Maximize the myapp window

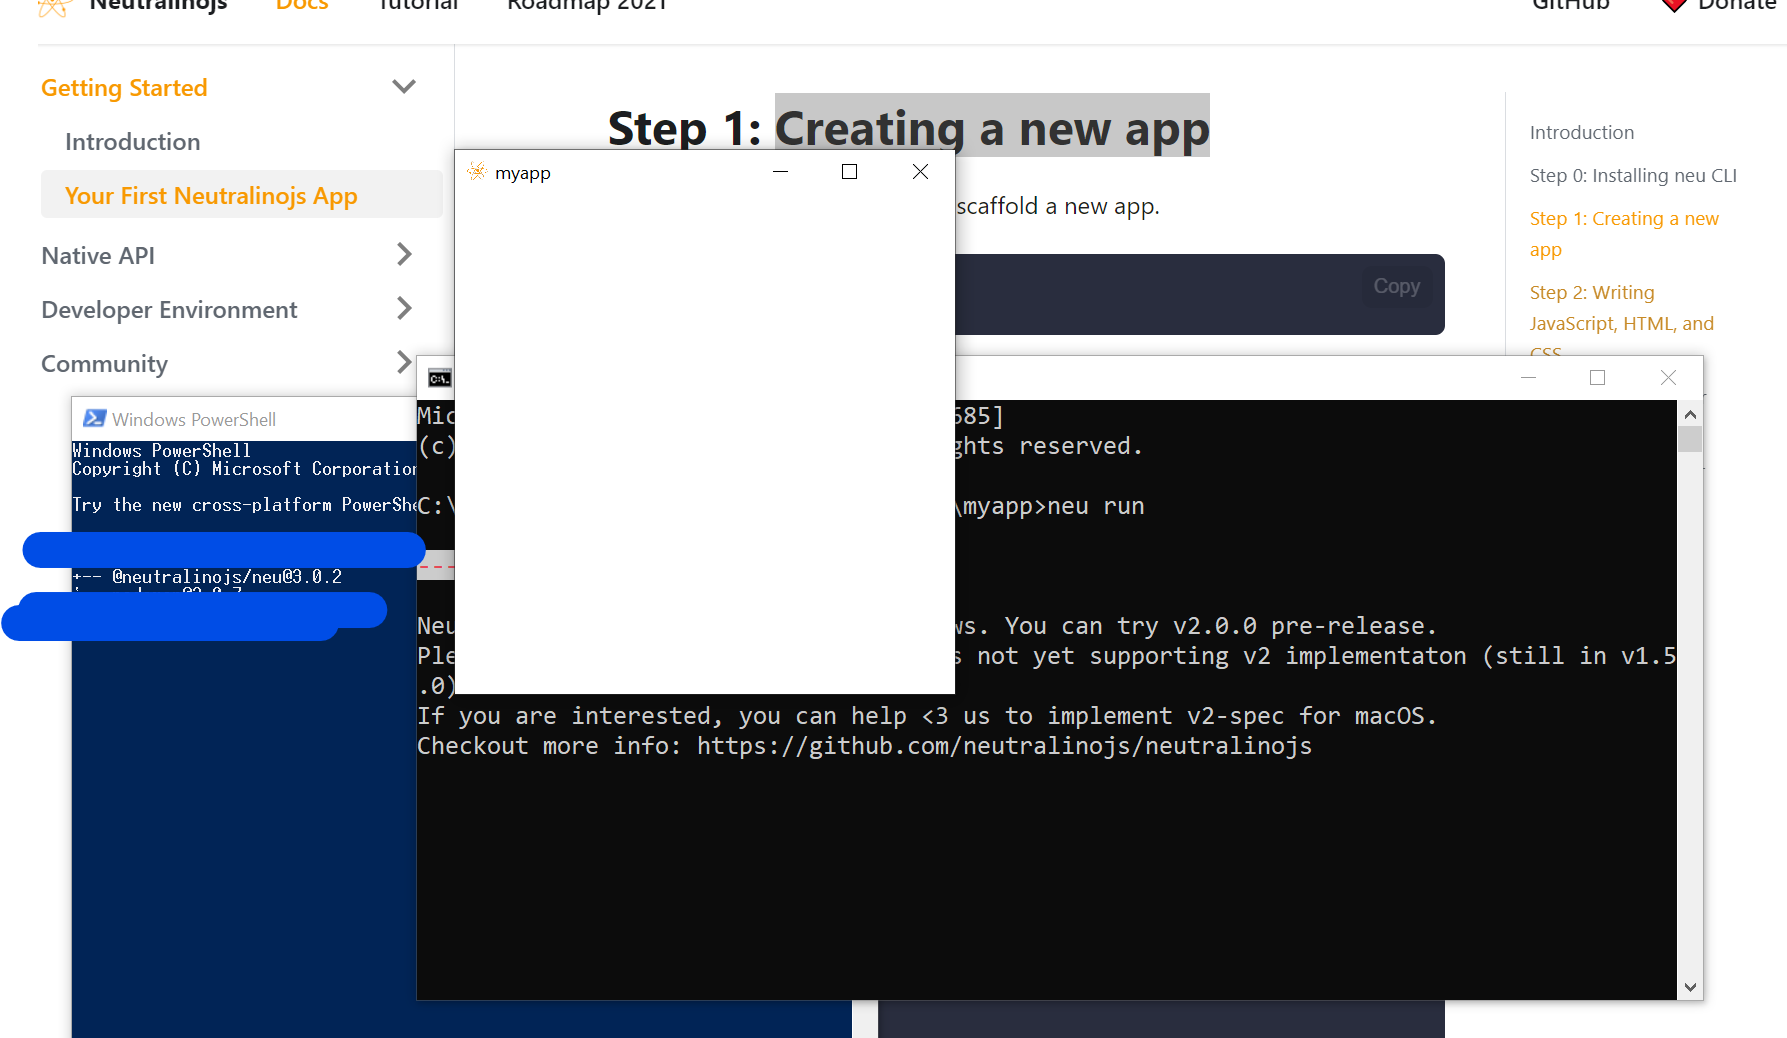(x=850, y=172)
